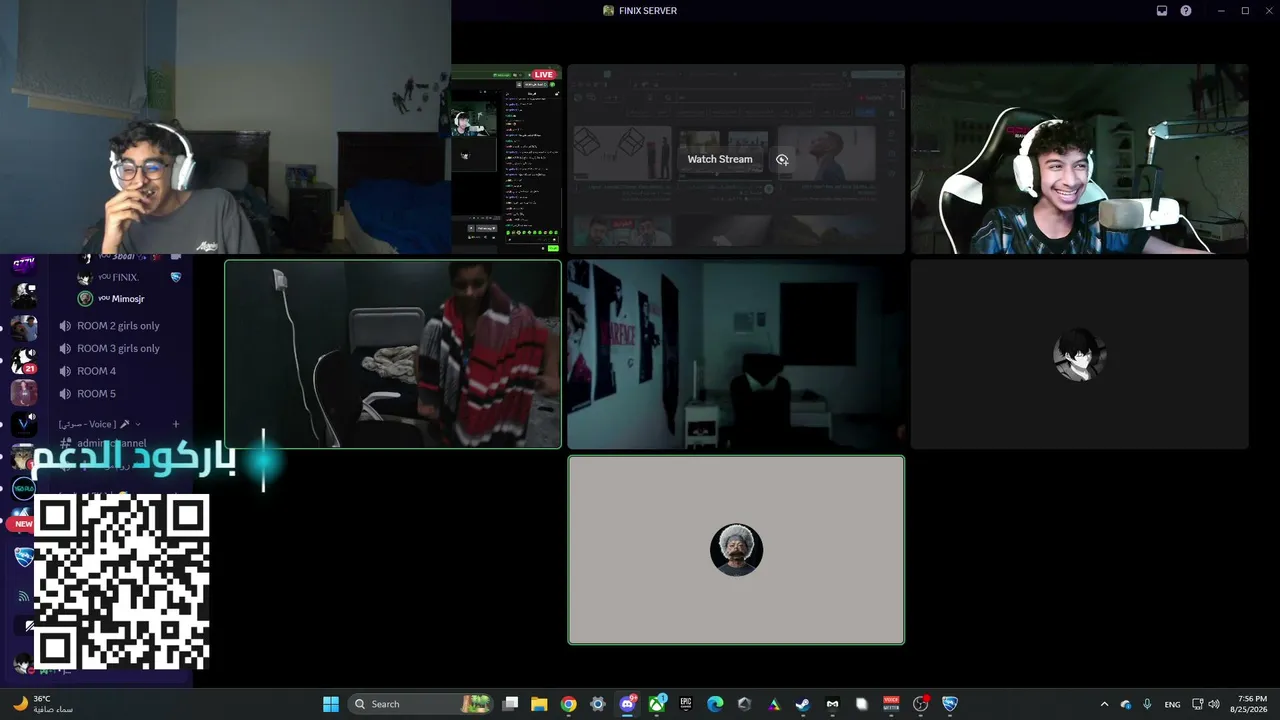
Task: Click the taskbar Search box
Action: coord(422,704)
